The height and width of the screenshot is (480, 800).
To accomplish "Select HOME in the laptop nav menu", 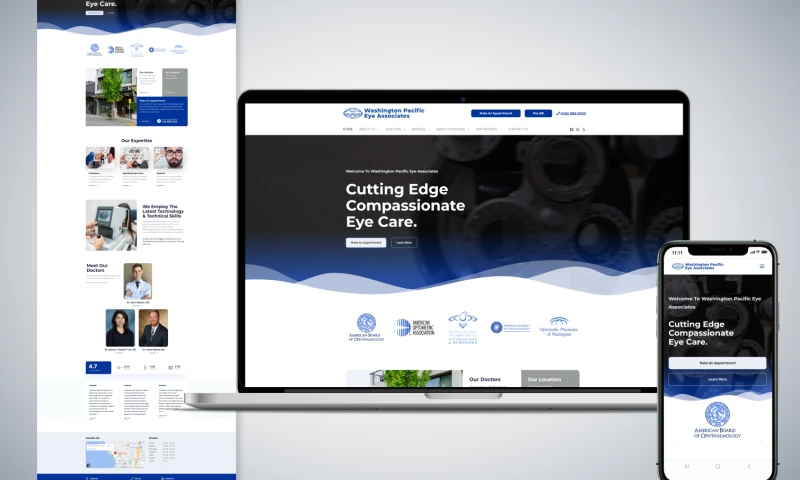I will coord(347,129).
